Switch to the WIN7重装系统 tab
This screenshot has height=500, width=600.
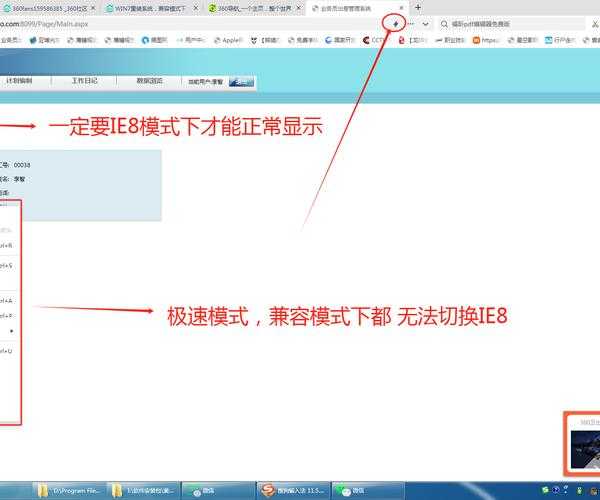coord(152,8)
